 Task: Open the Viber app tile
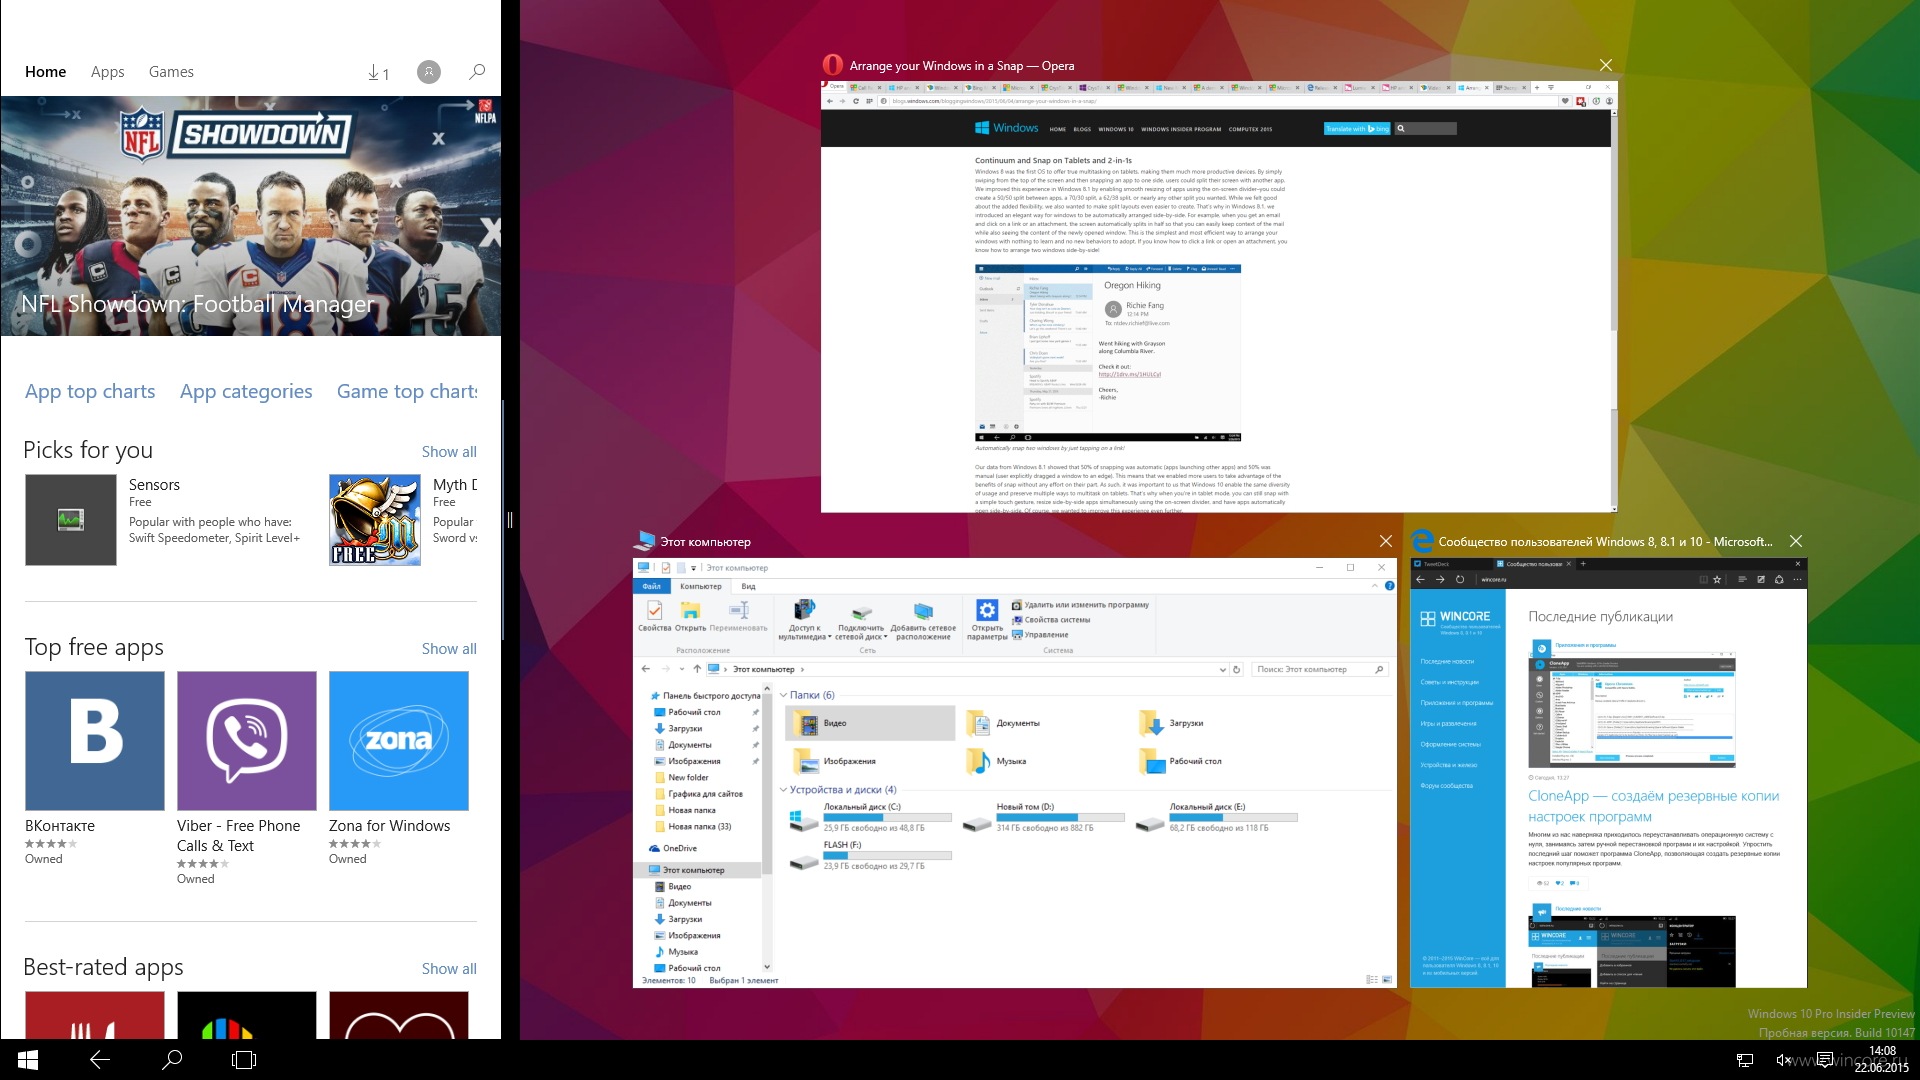point(247,741)
